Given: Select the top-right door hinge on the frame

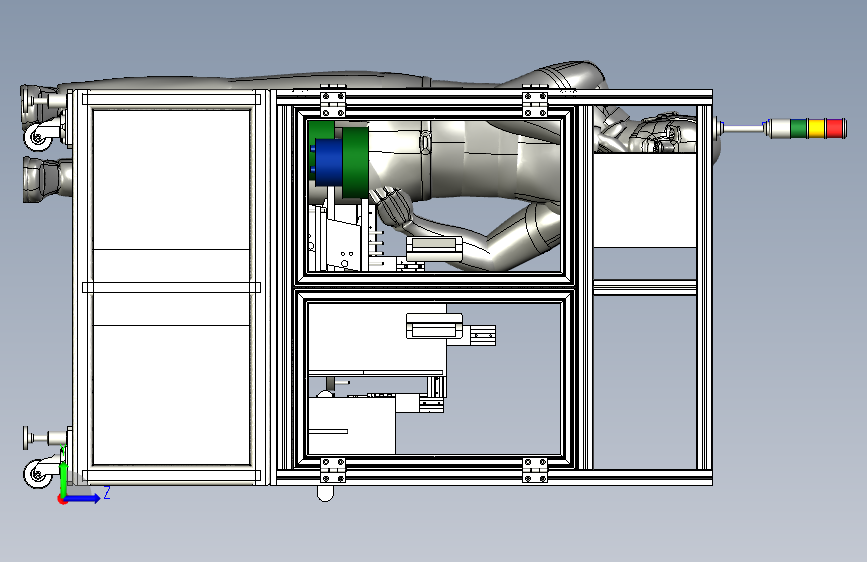Looking at the screenshot, I should [535, 102].
